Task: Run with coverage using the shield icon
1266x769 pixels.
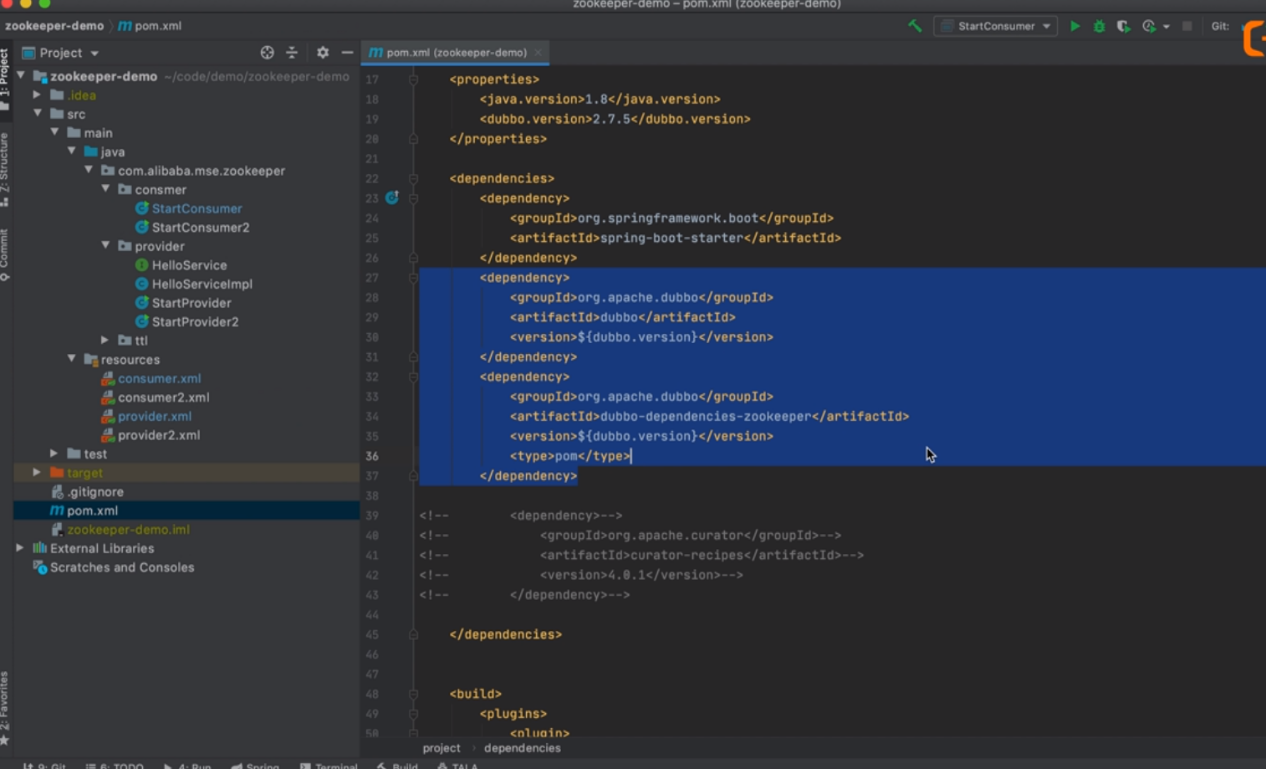Action: tap(1123, 26)
